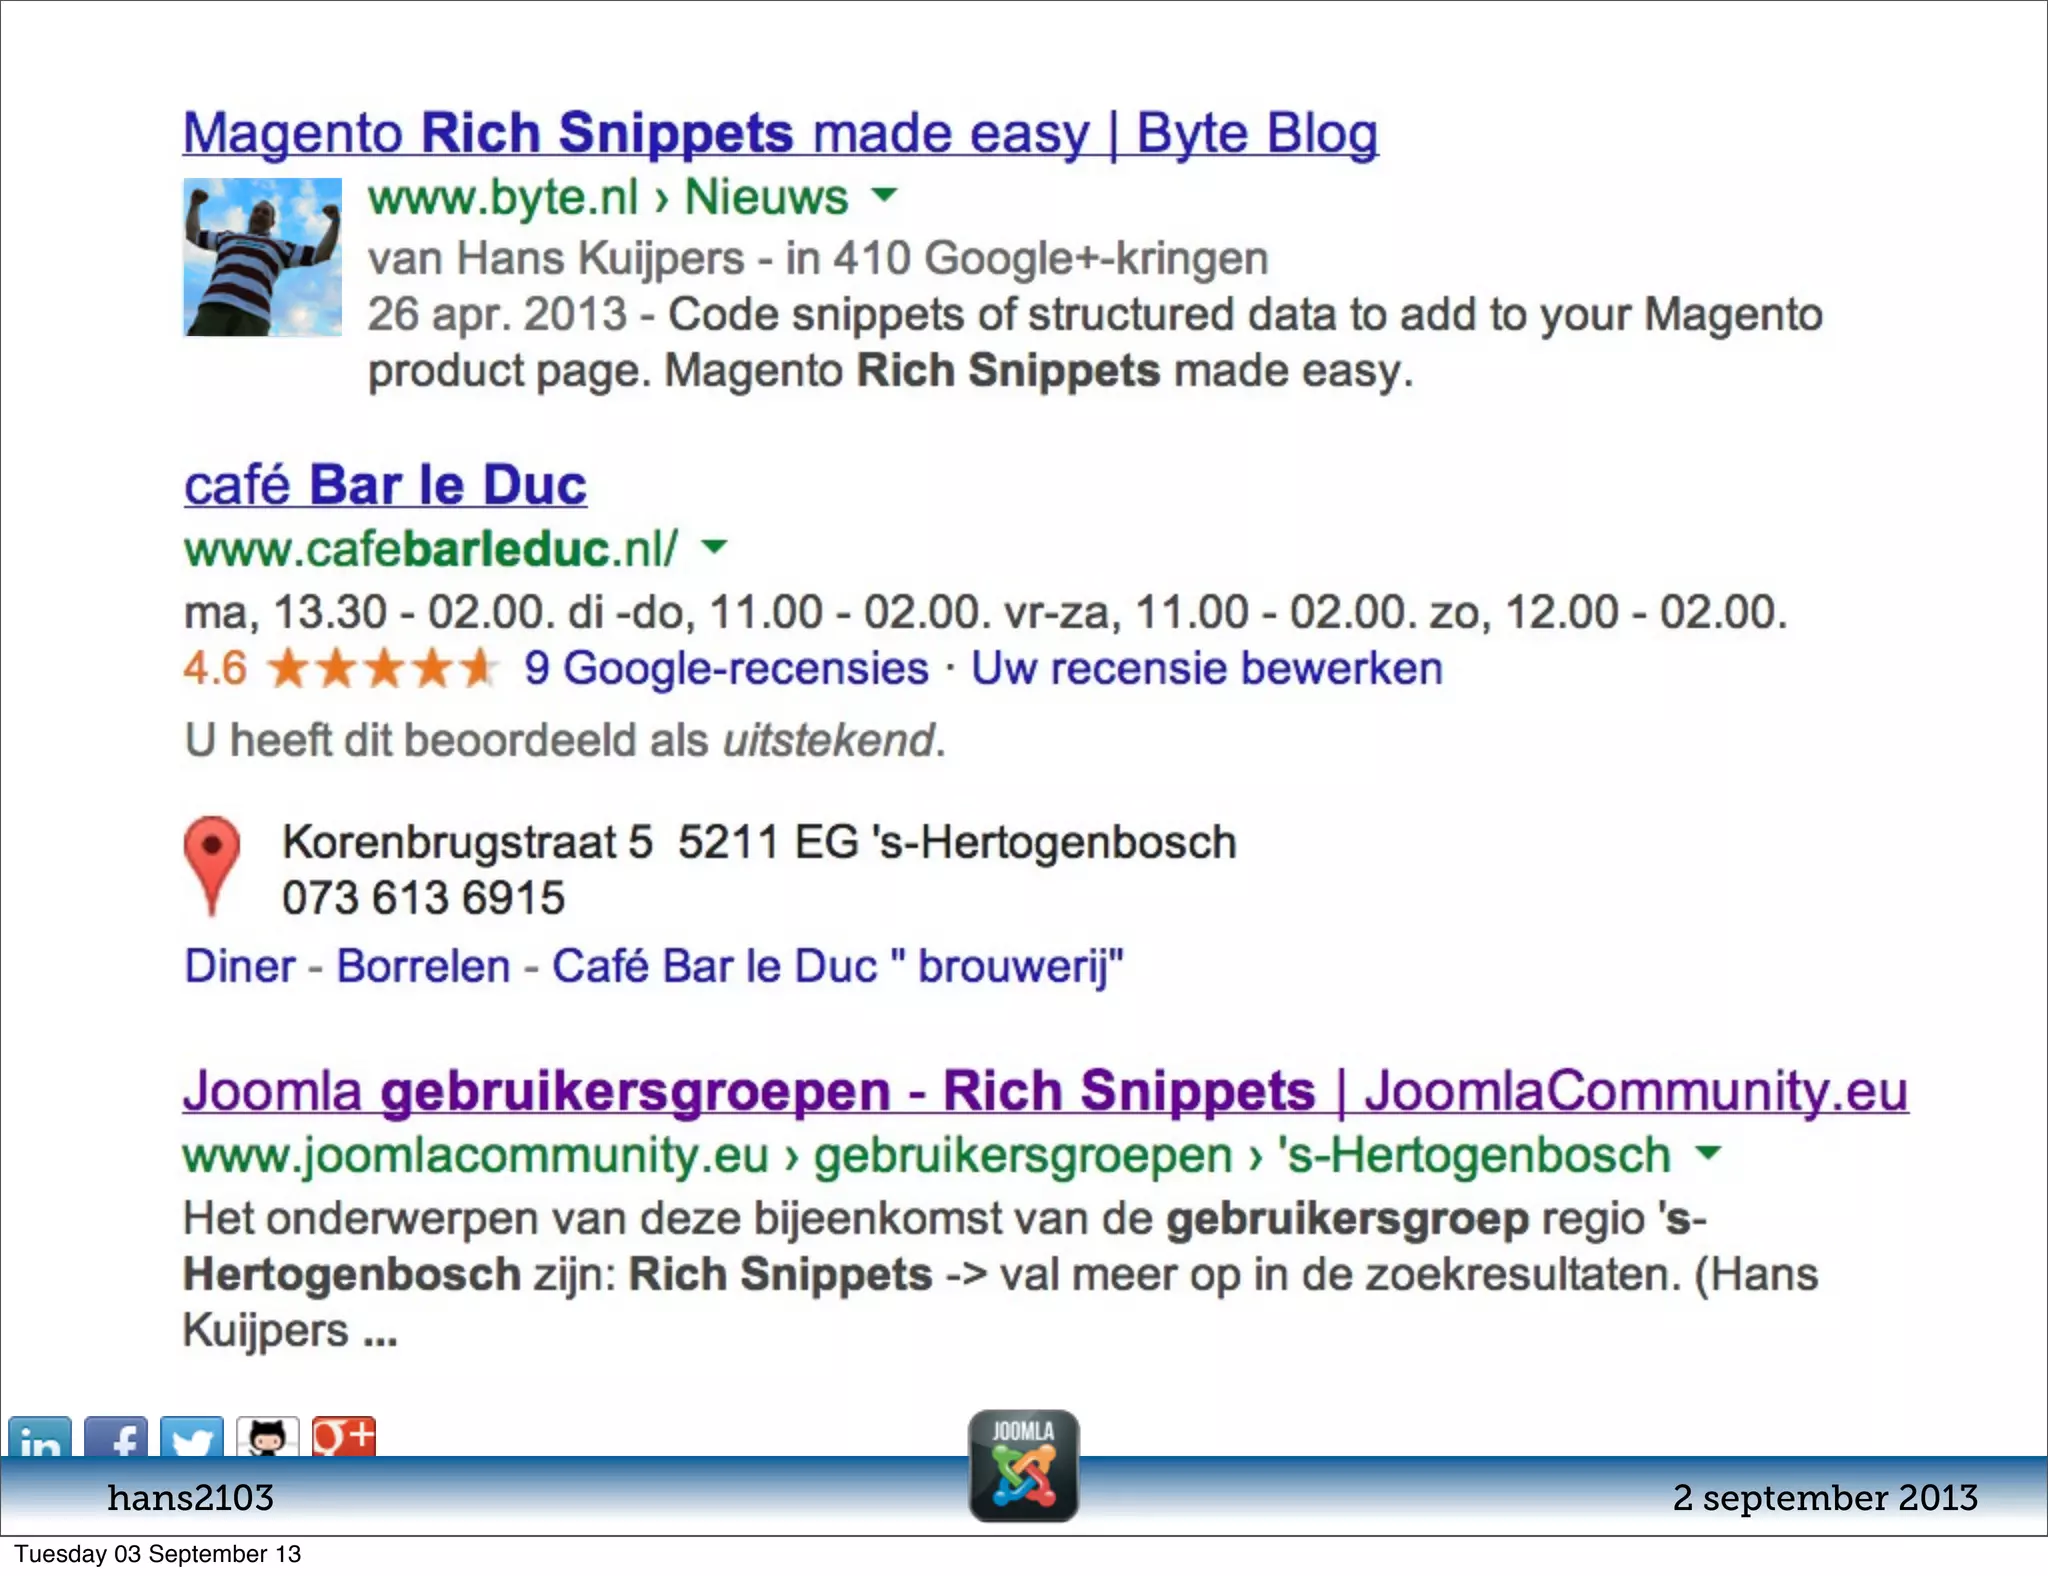Open the Google+ icon

point(344,1437)
